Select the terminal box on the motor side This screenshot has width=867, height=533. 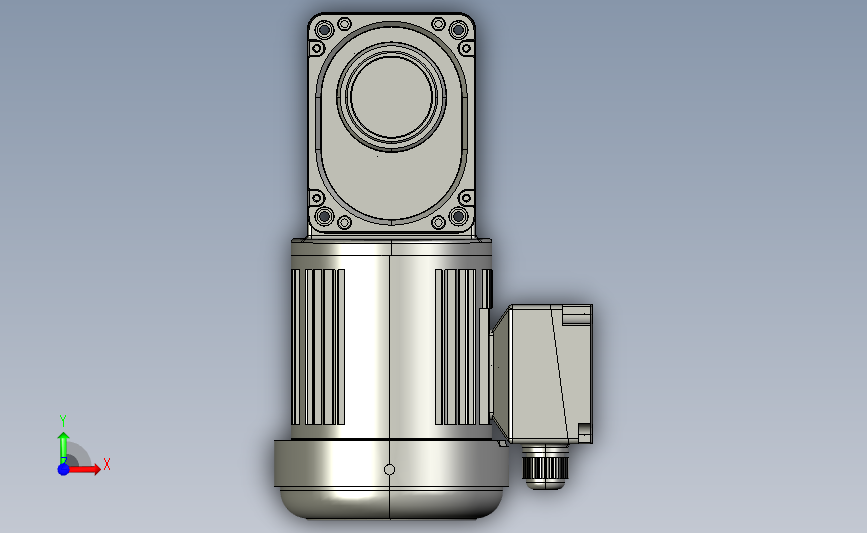tap(542, 374)
